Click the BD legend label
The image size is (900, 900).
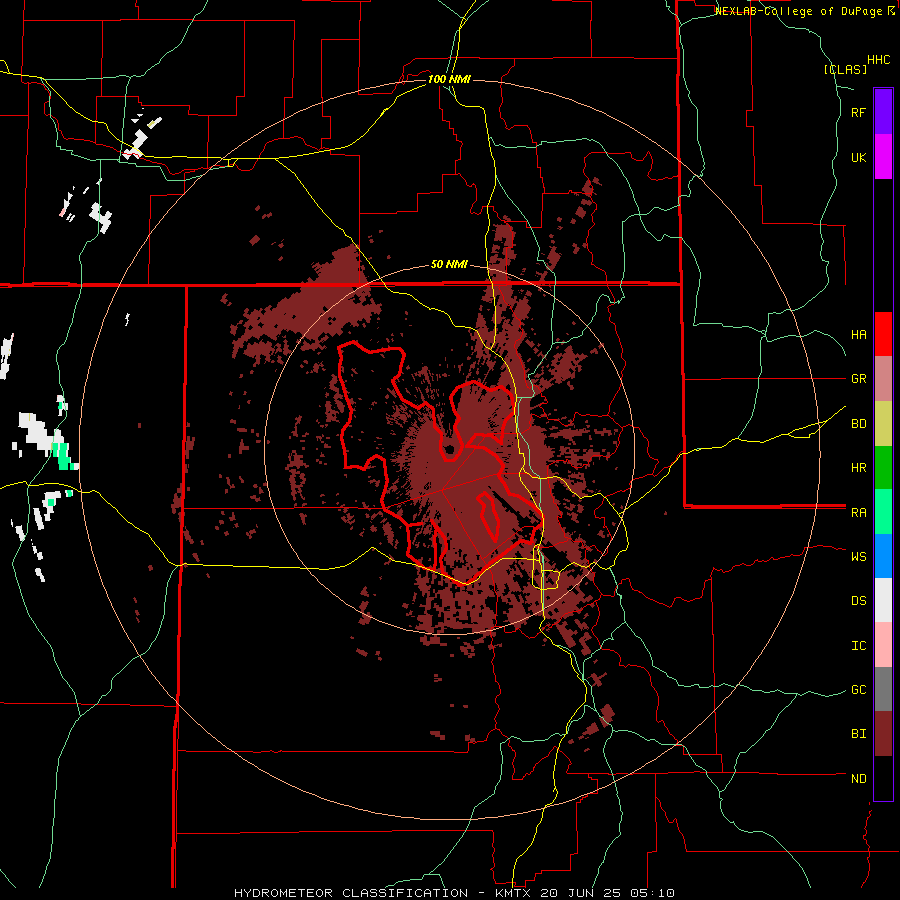pyautogui.click(x=858, y=424)
